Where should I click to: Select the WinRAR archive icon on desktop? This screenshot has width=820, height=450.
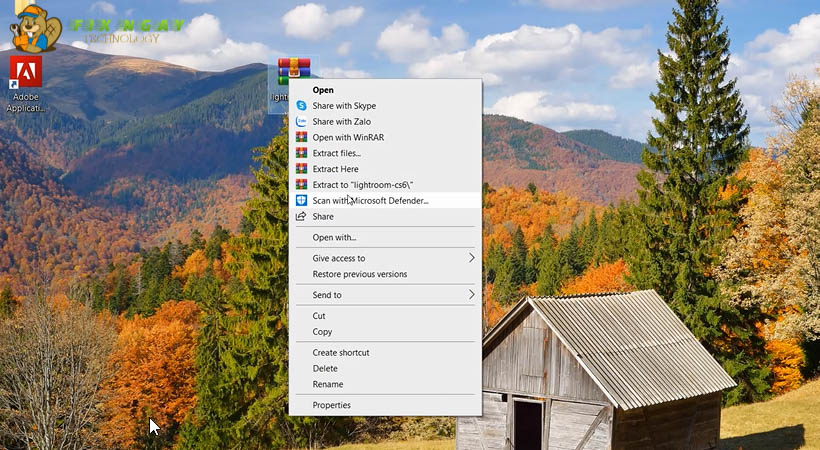point(293,72)
